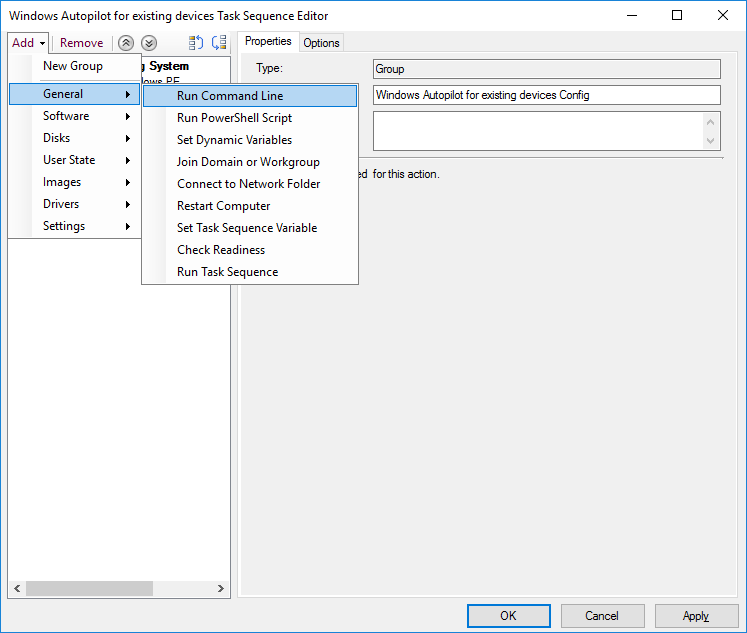Add a Restart Computer step
The image size is (747, 633).
250,206
